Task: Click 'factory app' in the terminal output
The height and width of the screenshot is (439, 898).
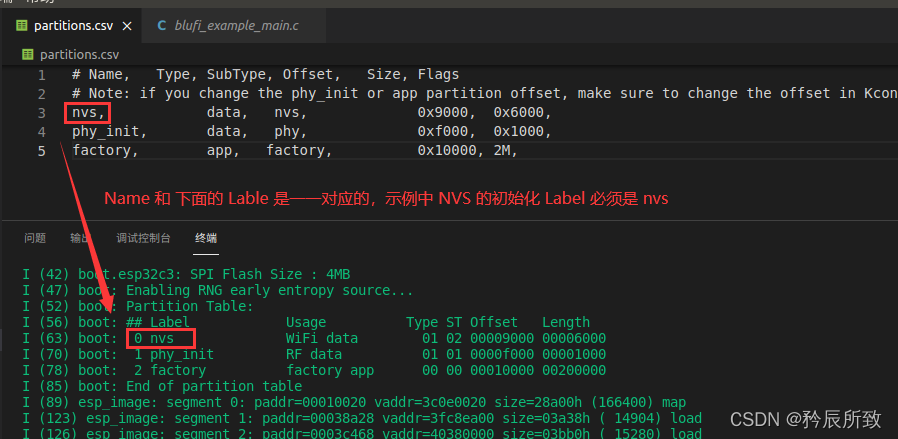Action: coord(330,370)
